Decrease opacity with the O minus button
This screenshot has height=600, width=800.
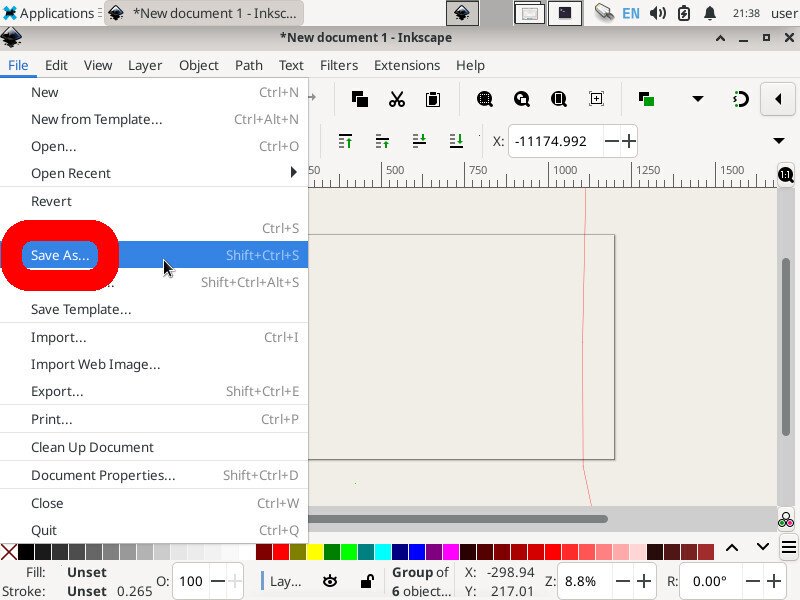[x=218, y=581]
